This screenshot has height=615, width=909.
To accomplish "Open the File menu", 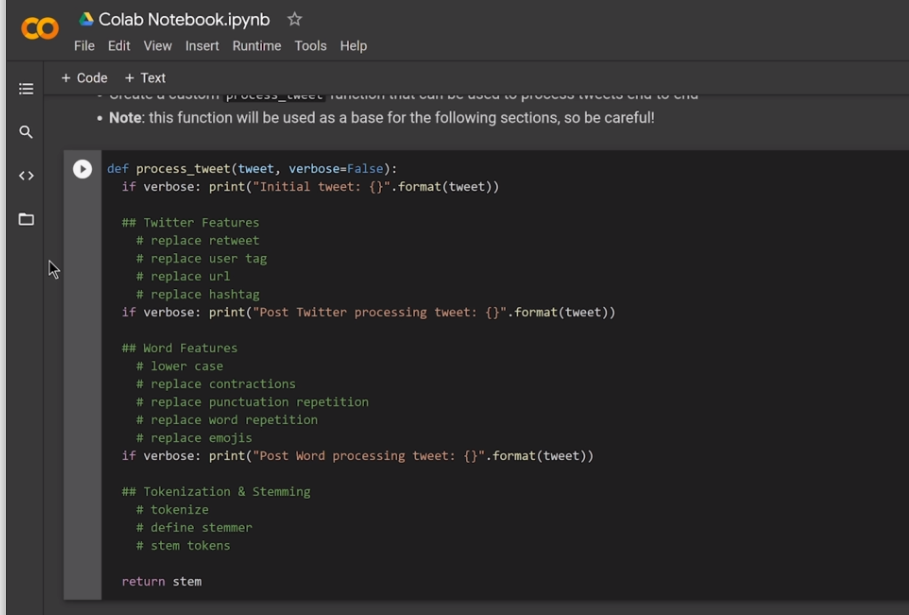I will tap(84, 46).
